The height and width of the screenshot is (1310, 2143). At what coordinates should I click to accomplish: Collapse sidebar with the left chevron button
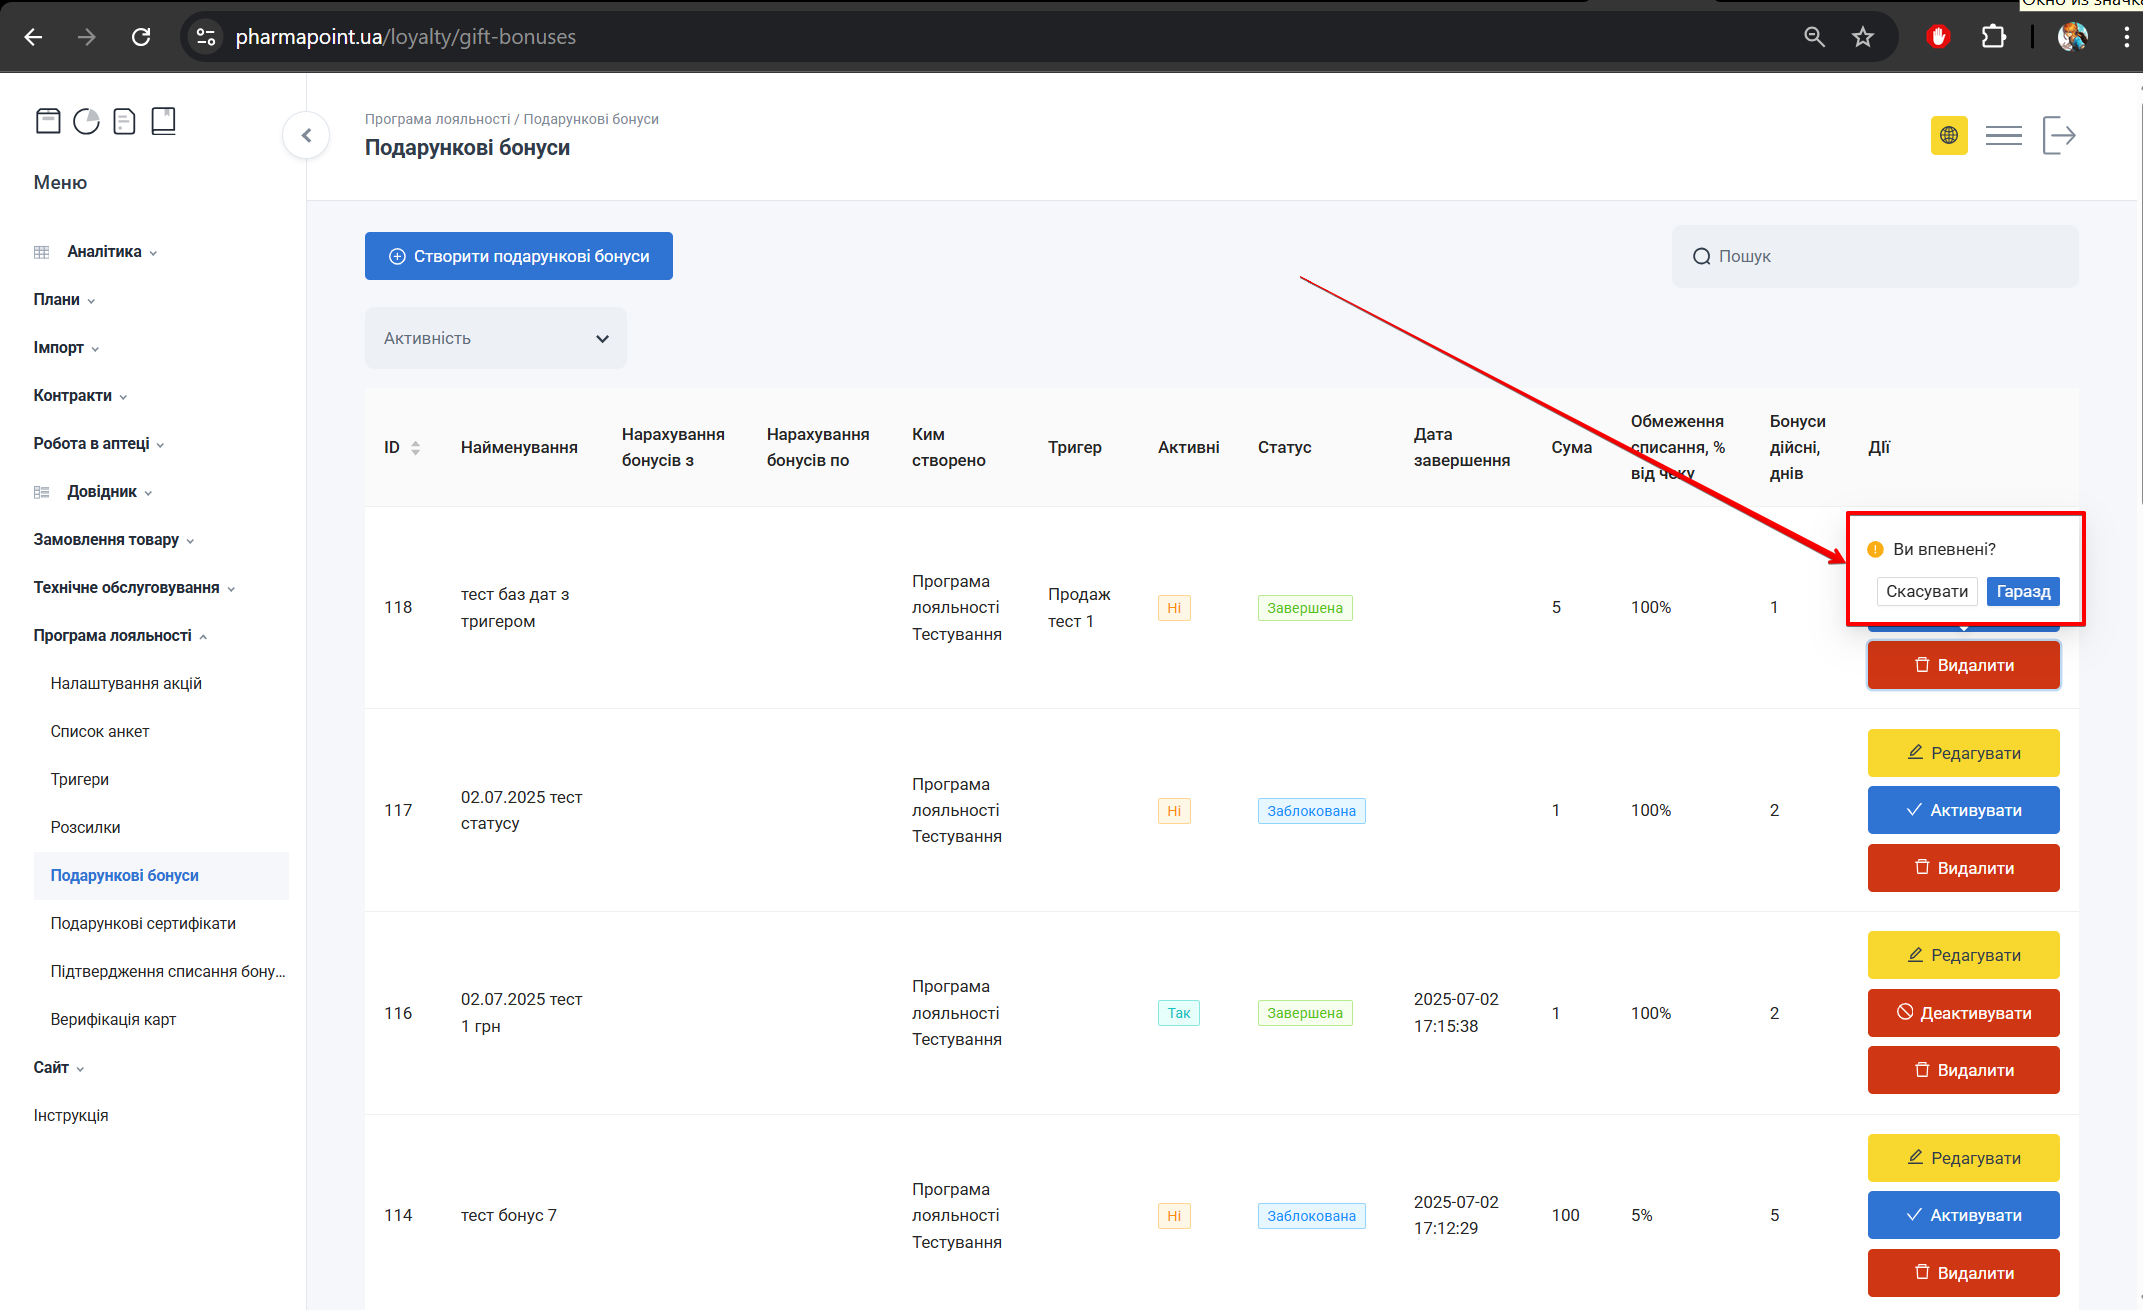pyautogui.click(x=306, y=135)
